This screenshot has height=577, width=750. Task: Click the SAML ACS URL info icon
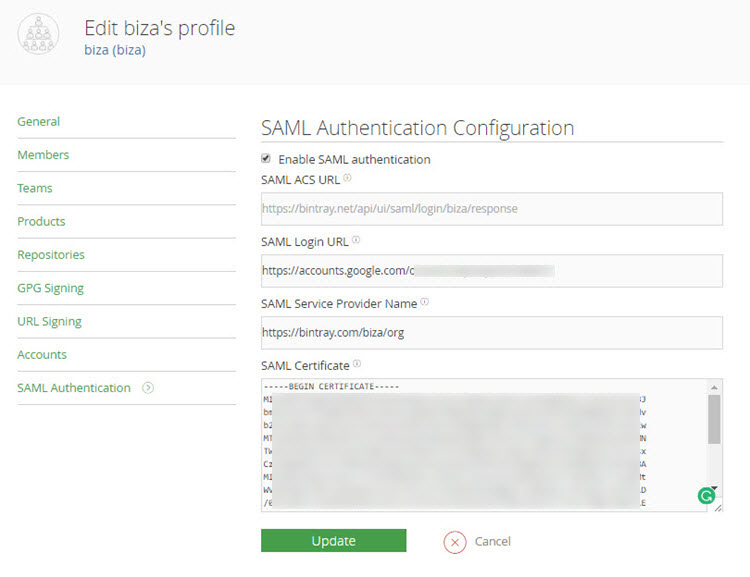point(347,178)
